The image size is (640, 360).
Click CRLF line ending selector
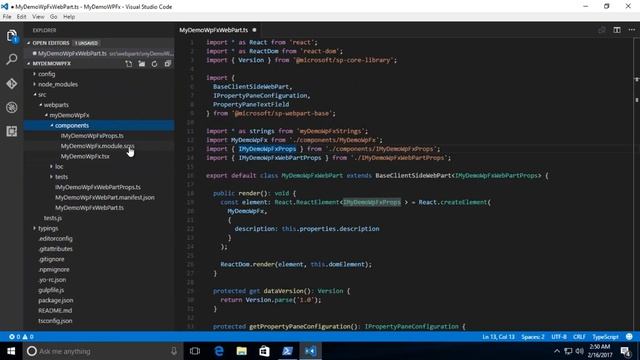579,337
